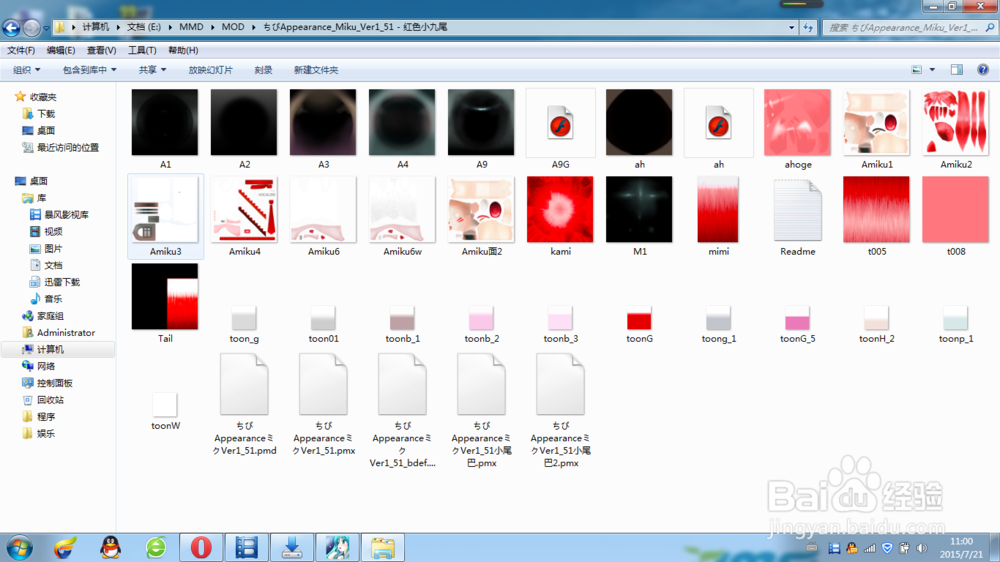
Task: Go back with the back arrow
Action: (x=11, y=27)
